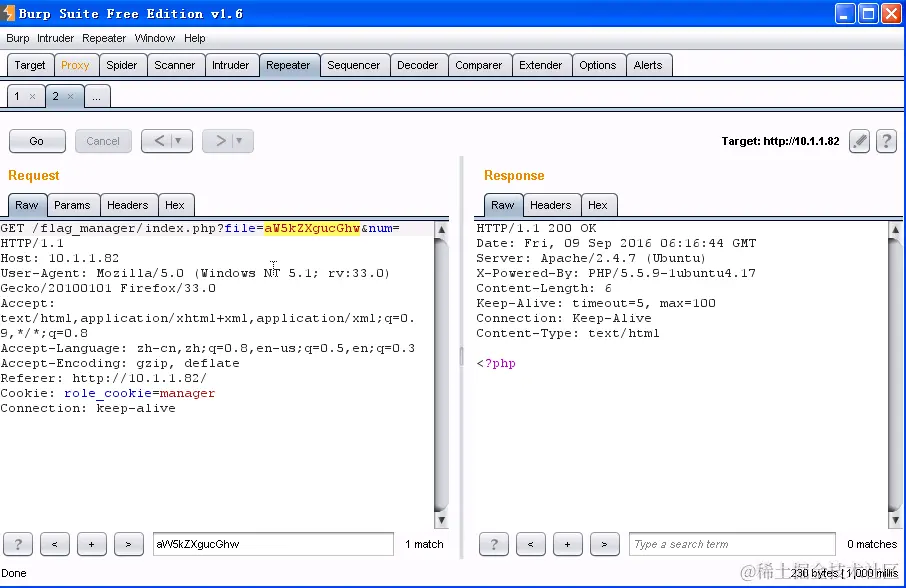Select the Repeater tool tab
906x588 pixels.
[288, 65]
